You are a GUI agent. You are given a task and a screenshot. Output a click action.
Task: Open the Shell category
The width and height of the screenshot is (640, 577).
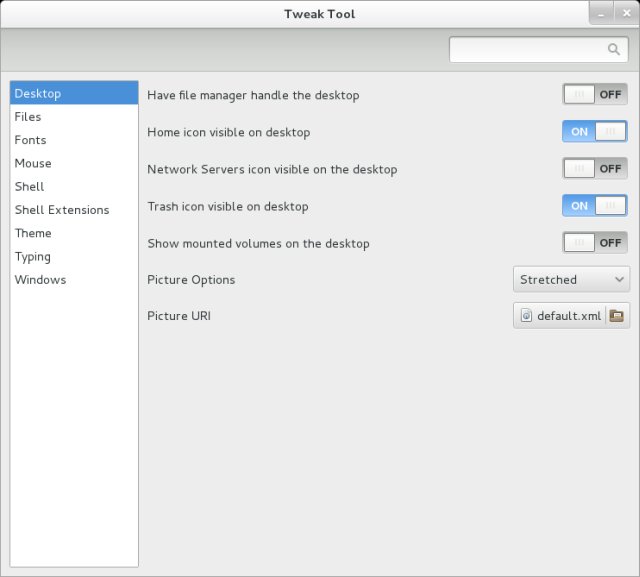tap(74, 186)
